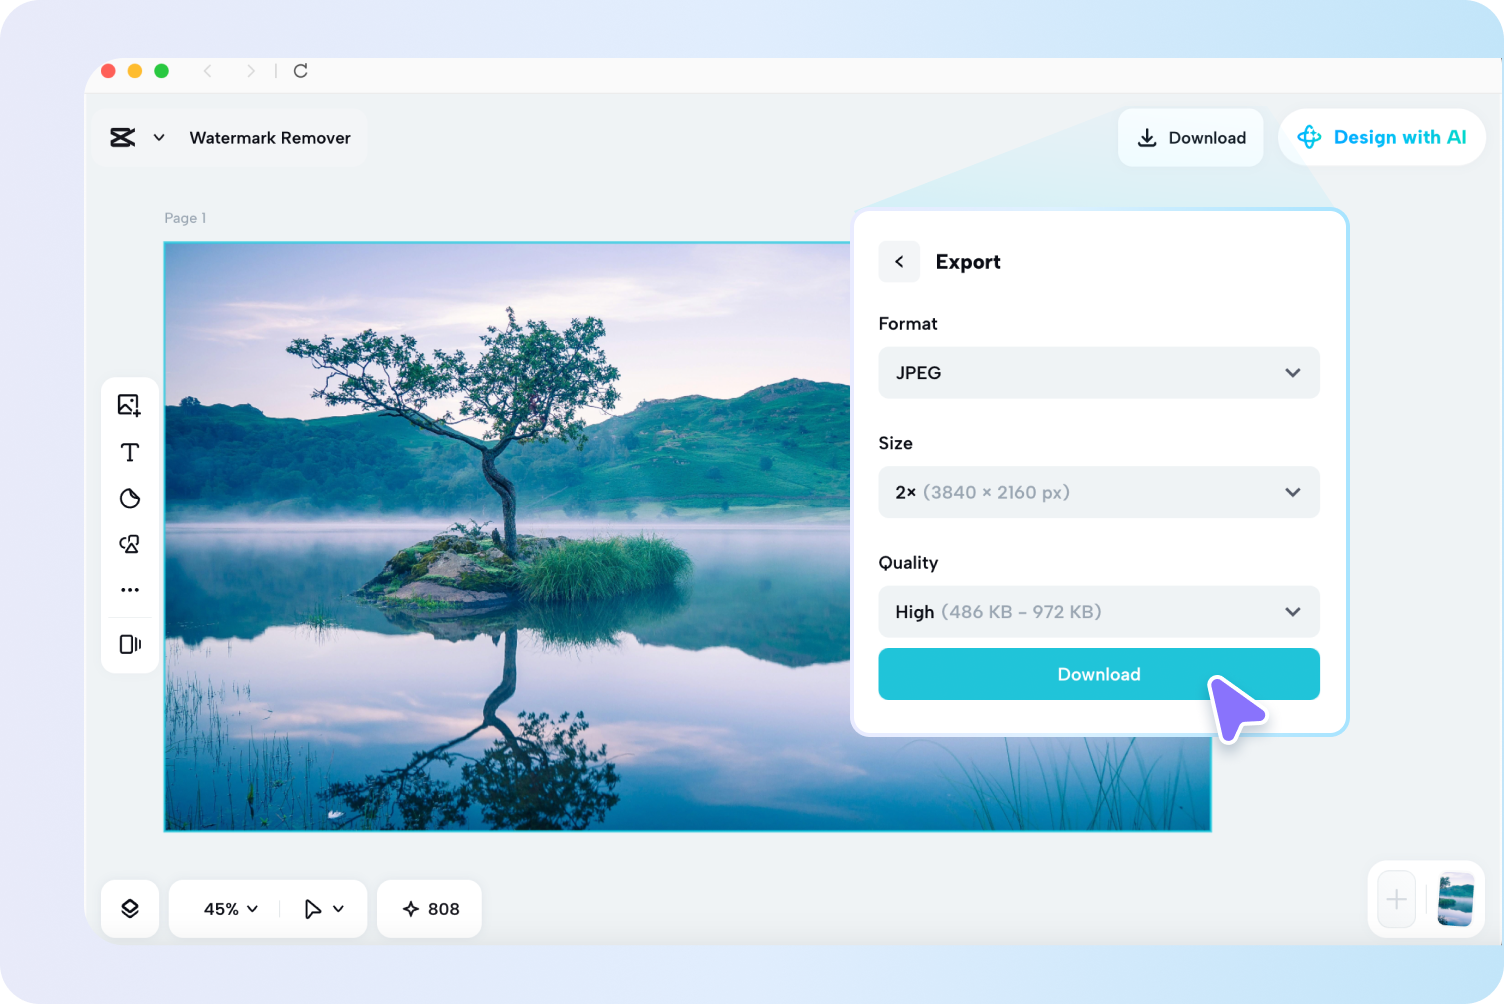This screenshot has height=1004, width=1504.
Task: Click the plus icon beside the page thumbnail
Action: 1395,899
